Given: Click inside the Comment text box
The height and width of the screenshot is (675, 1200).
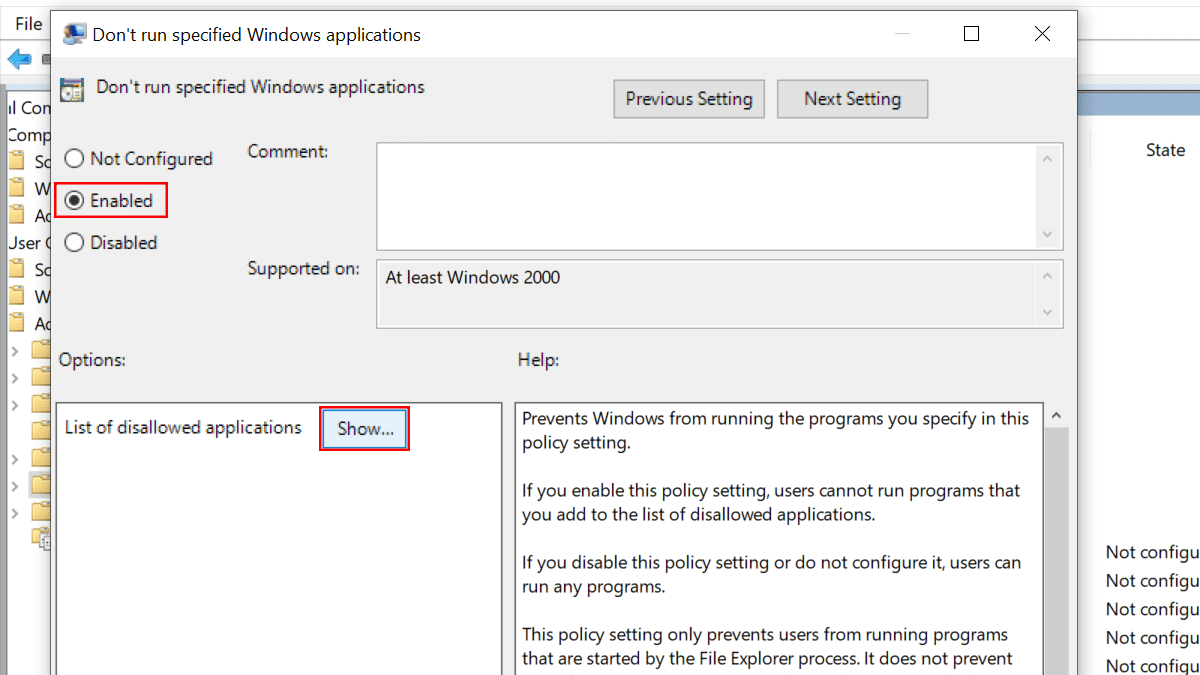Looking at the screenshot, I should tap(706, 196).
